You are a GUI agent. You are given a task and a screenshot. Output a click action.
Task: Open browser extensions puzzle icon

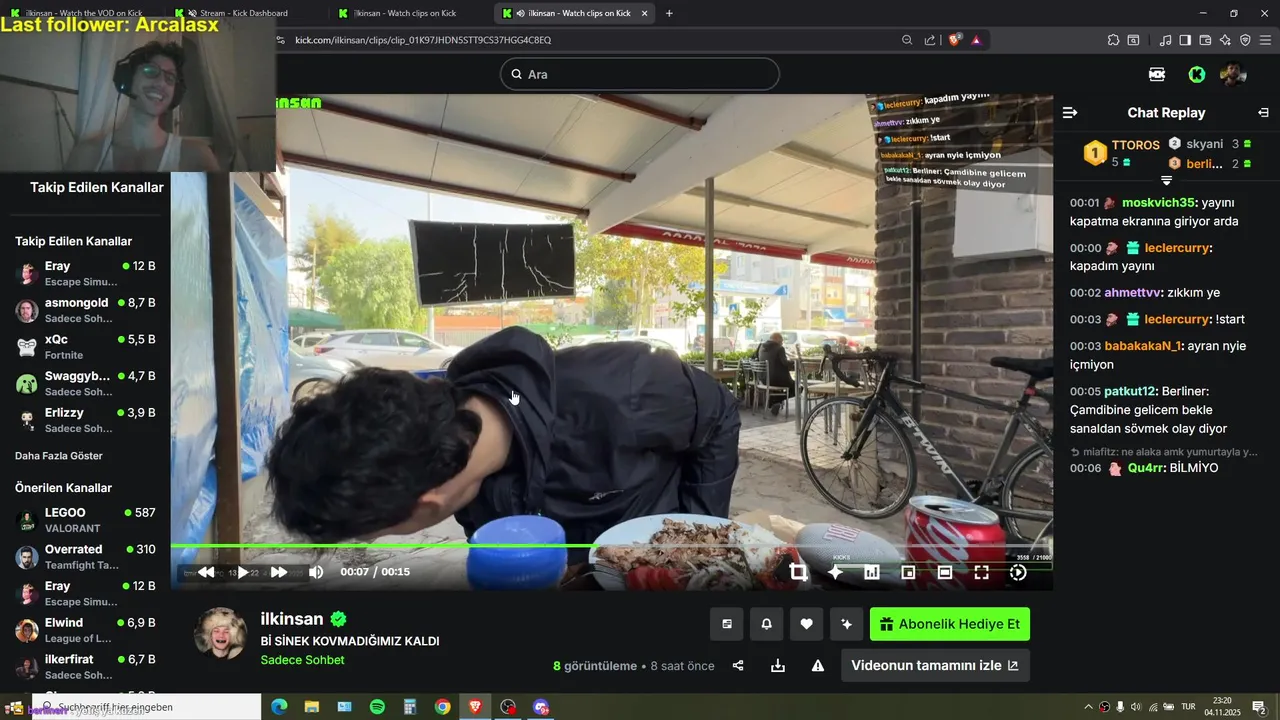click(1113, 40)
